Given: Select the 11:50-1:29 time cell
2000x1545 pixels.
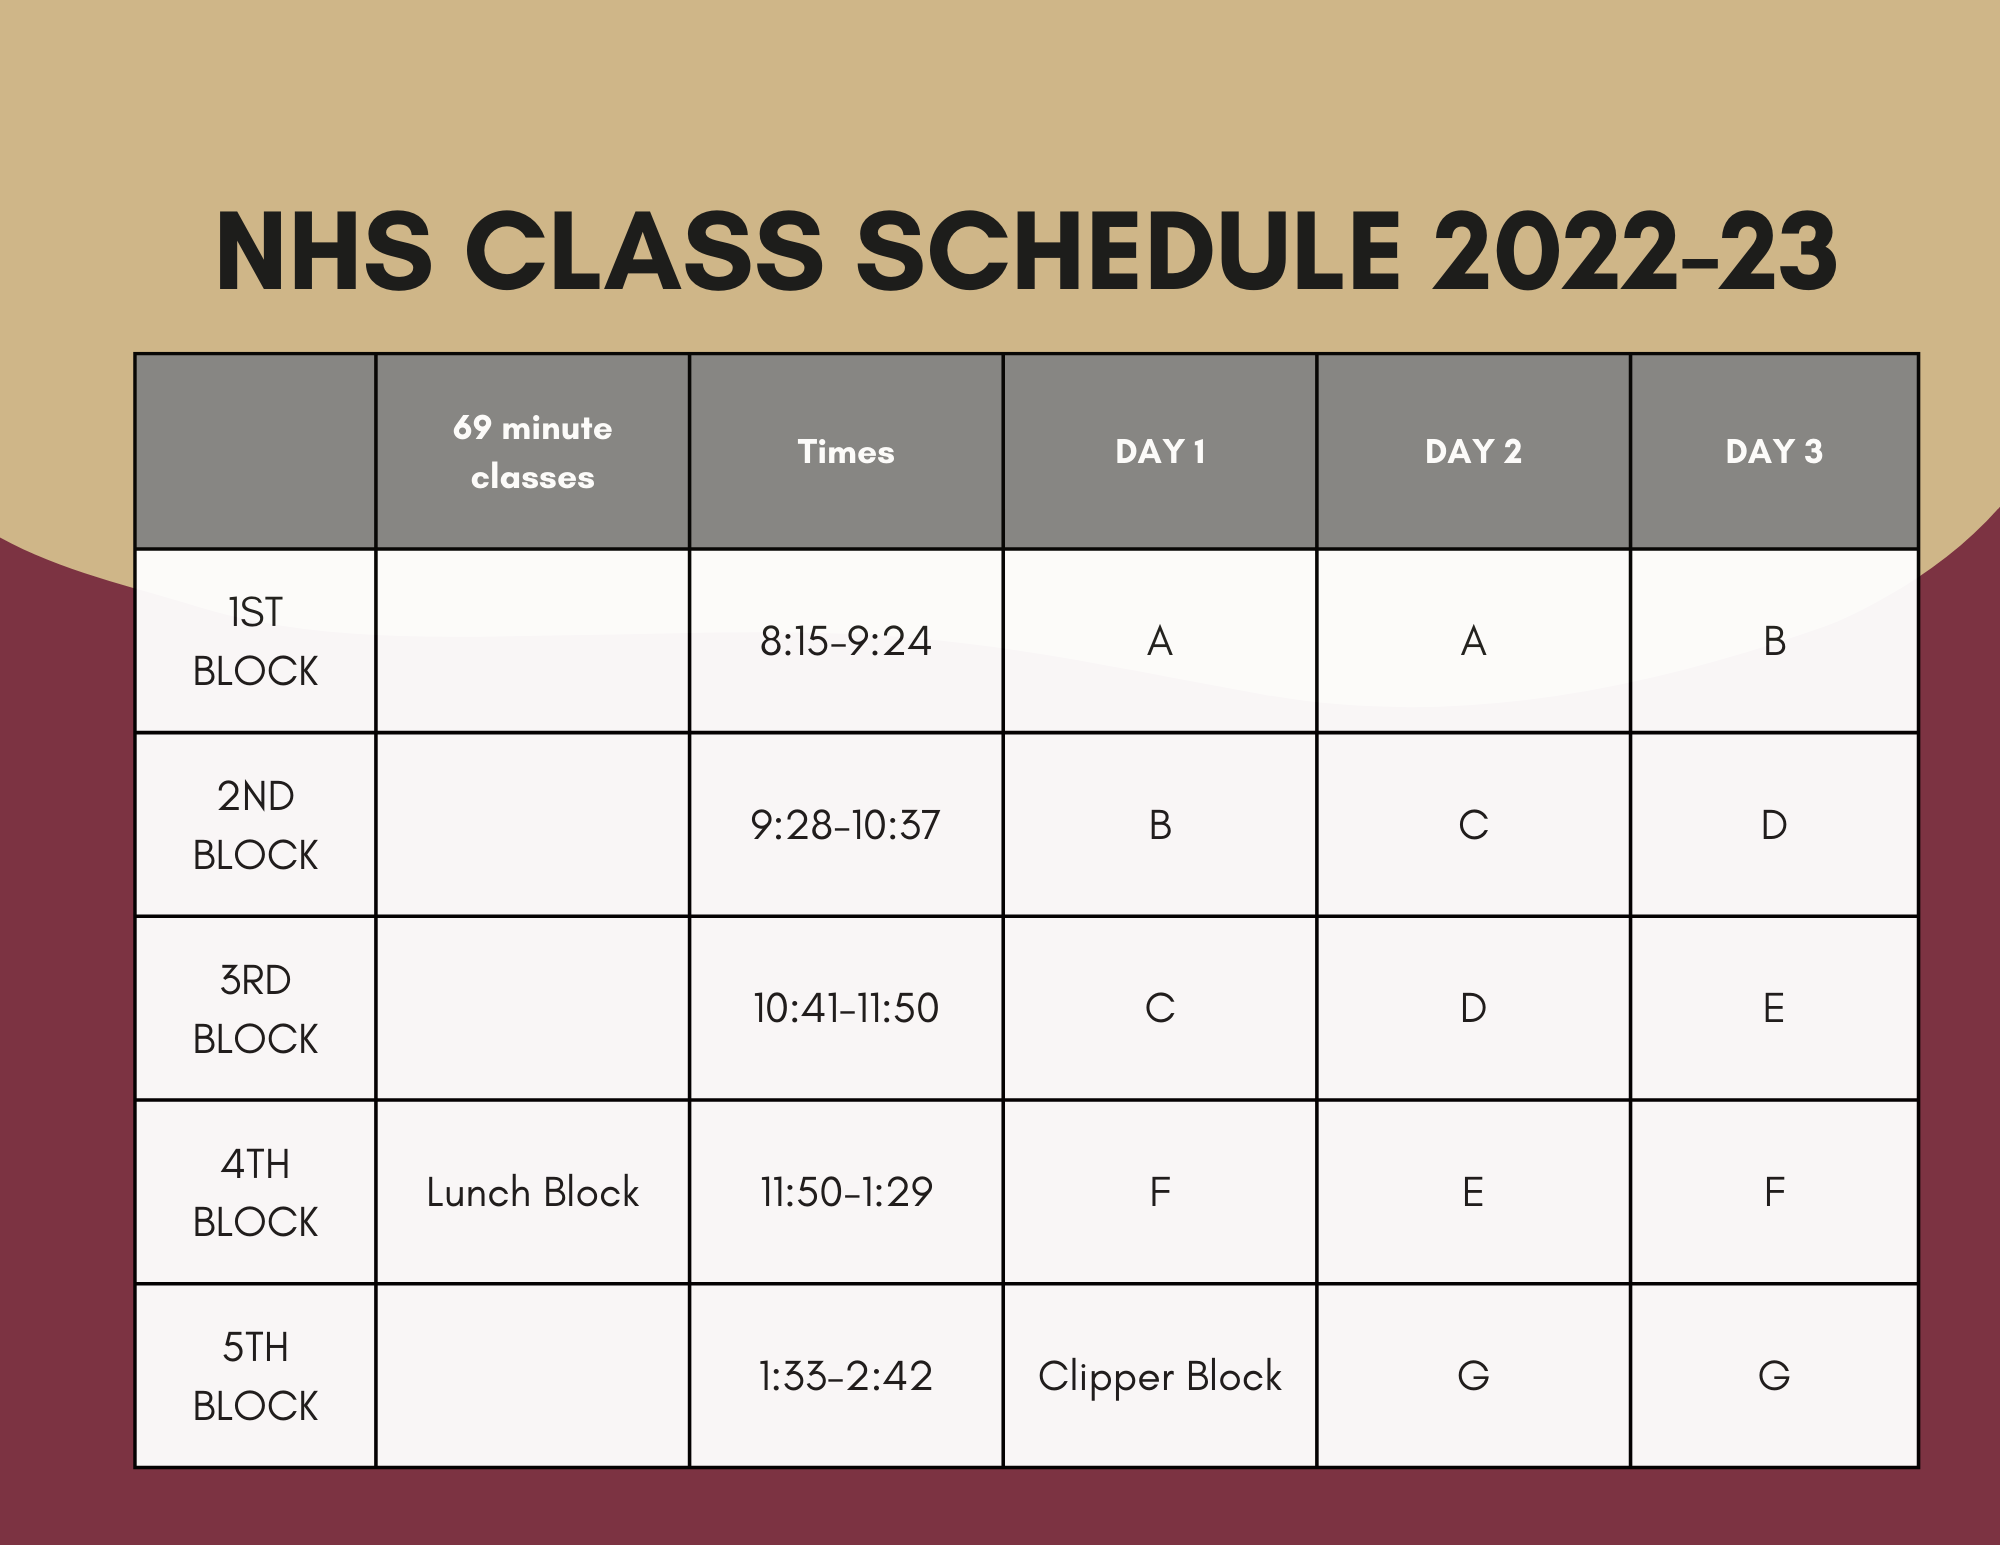Looking at the screenshot, I should coord(846,1192).
